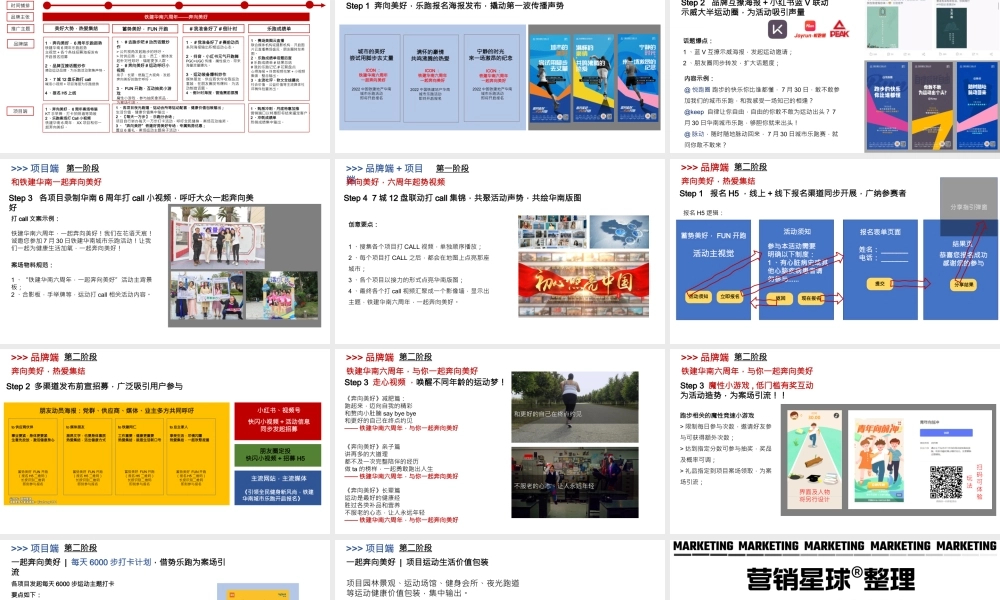The width and height of the screenshot is (1000, 600).
Task: Select the red PEAK brand logo
Action: pos(840,30)
